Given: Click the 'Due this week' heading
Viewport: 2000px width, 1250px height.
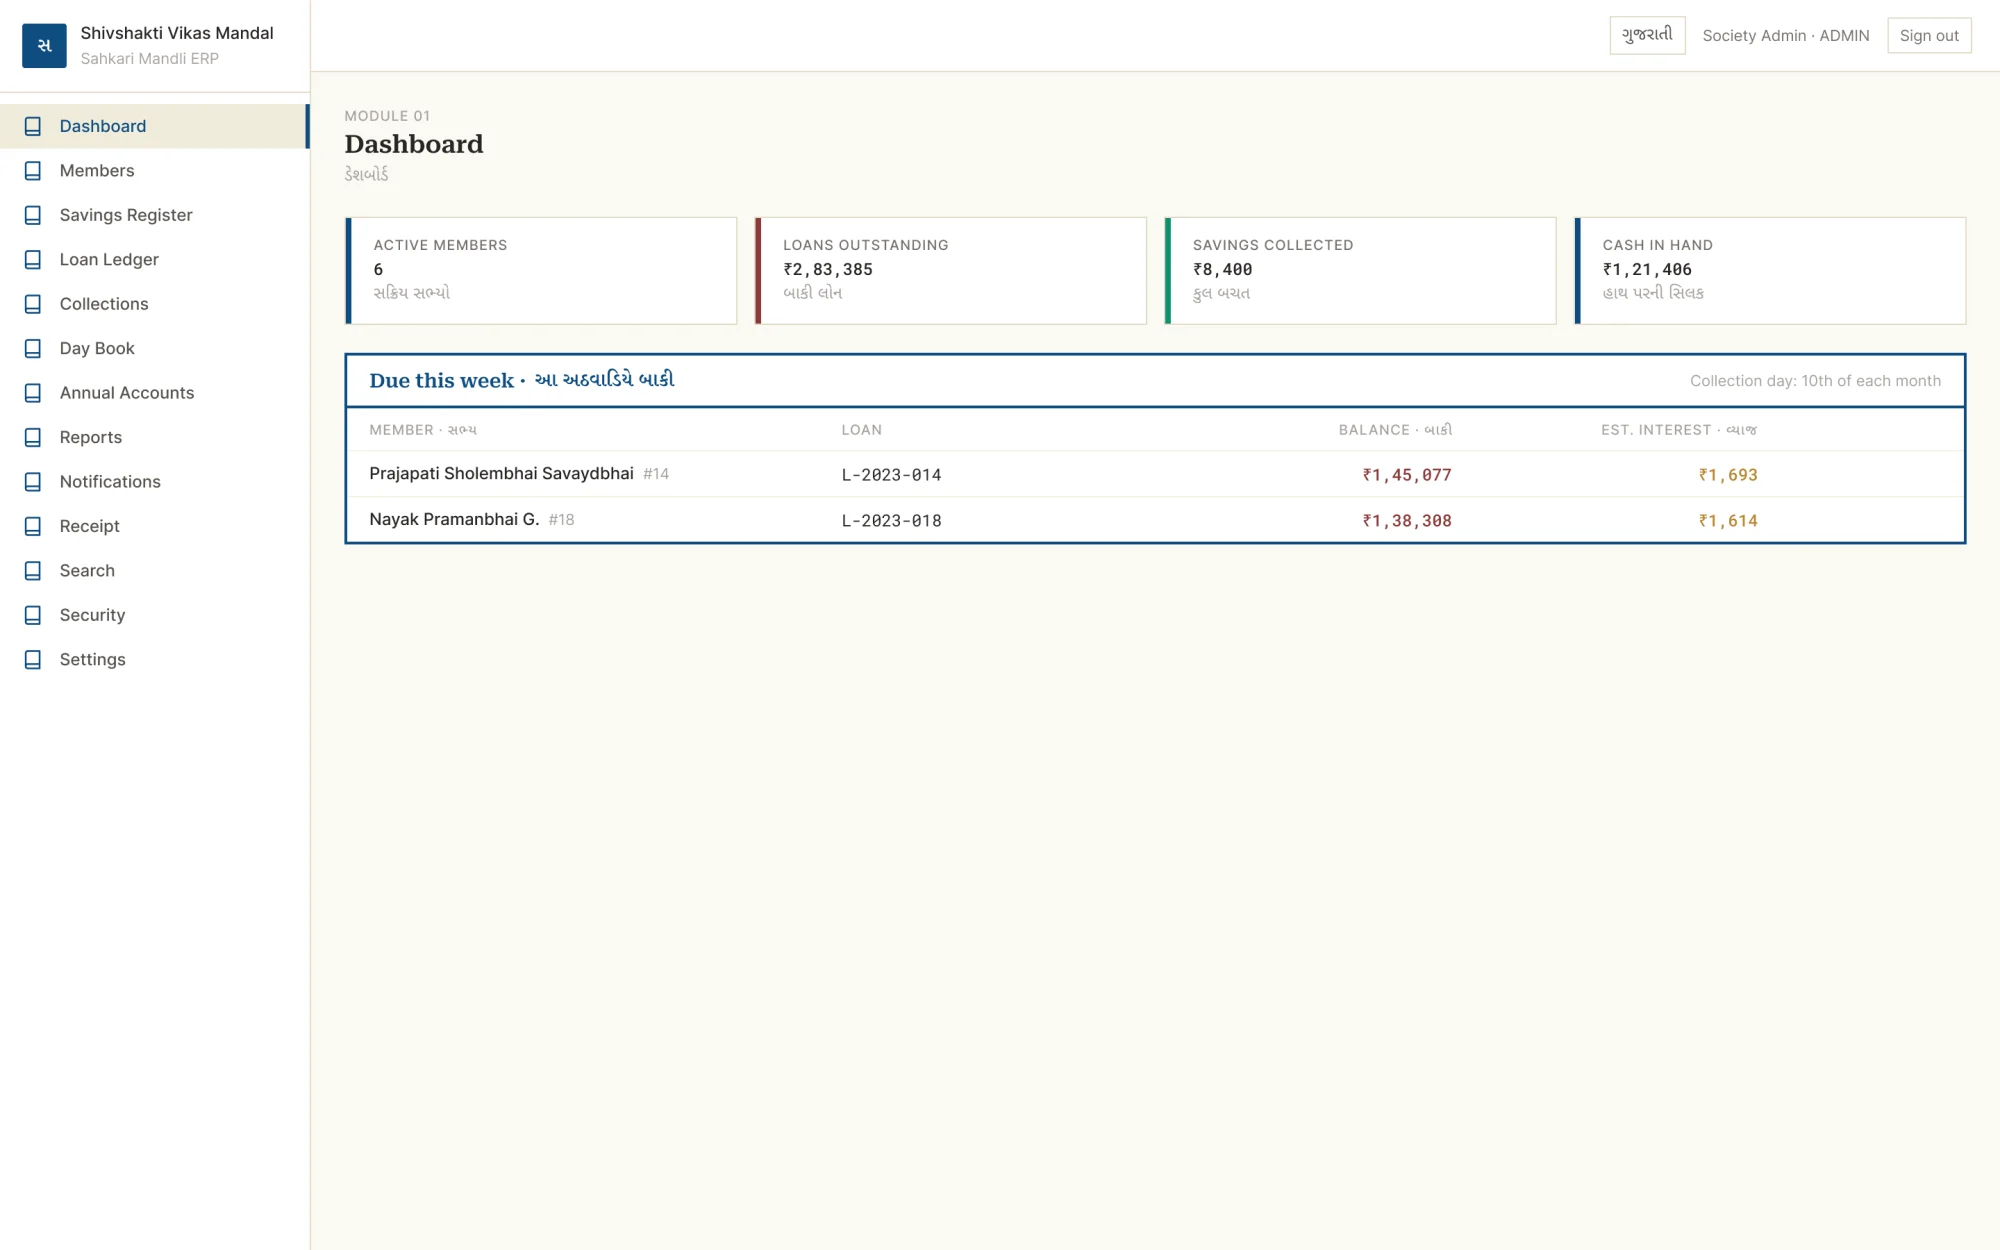Looking at the screenshot, I should click(x=522, y=380).
